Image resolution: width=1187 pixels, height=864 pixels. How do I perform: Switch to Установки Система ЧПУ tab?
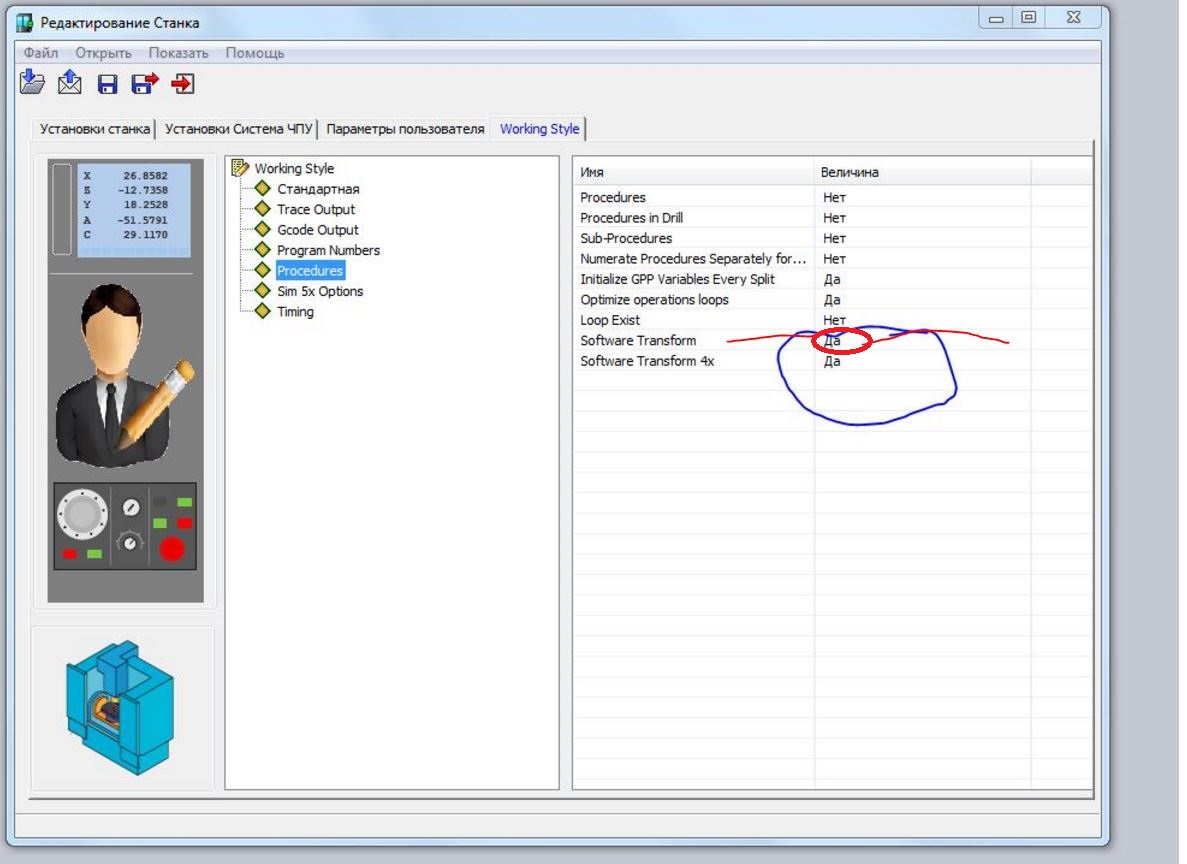pyautogui.click(x=238, y=129)
